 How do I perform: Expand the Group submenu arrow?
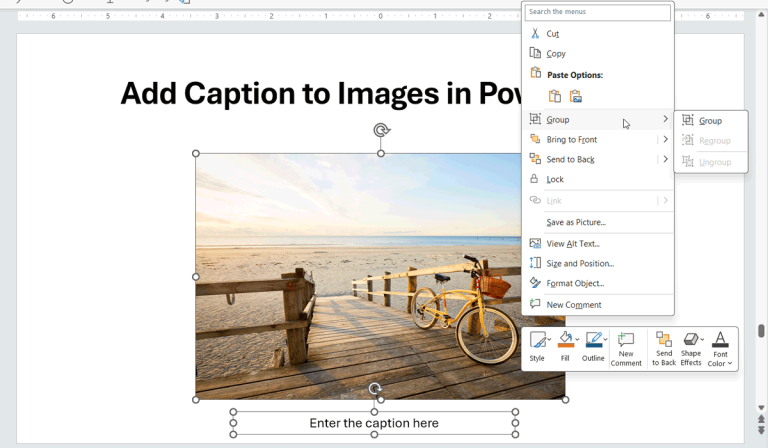pyautogui.click(x=665, y=119)
